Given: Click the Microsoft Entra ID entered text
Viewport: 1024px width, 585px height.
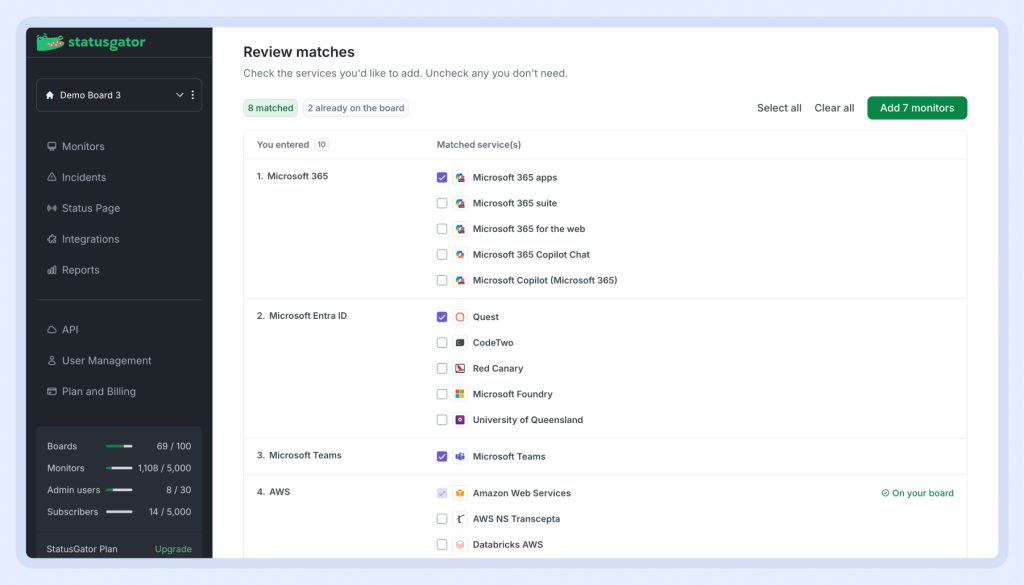Looking at the screenshot, I should click(308, 316).
